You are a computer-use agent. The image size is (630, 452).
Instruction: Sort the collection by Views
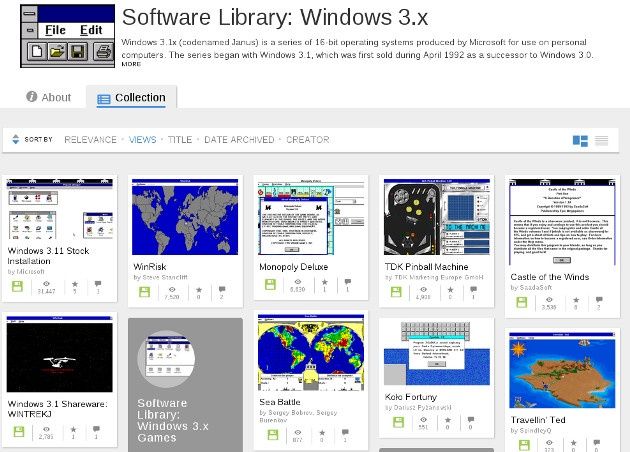coord(142,140)
